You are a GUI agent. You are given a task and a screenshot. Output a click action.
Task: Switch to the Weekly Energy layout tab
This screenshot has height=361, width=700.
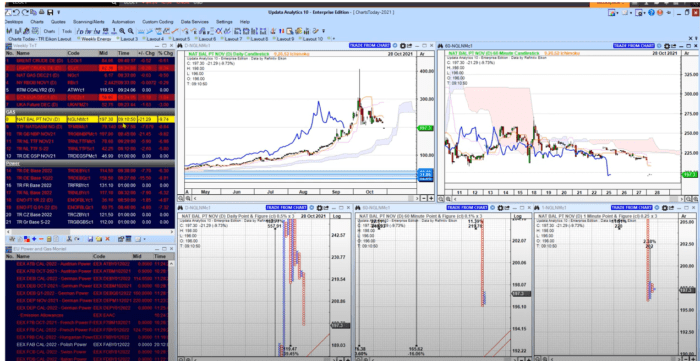pyautogui.click(x=96, y=39)
